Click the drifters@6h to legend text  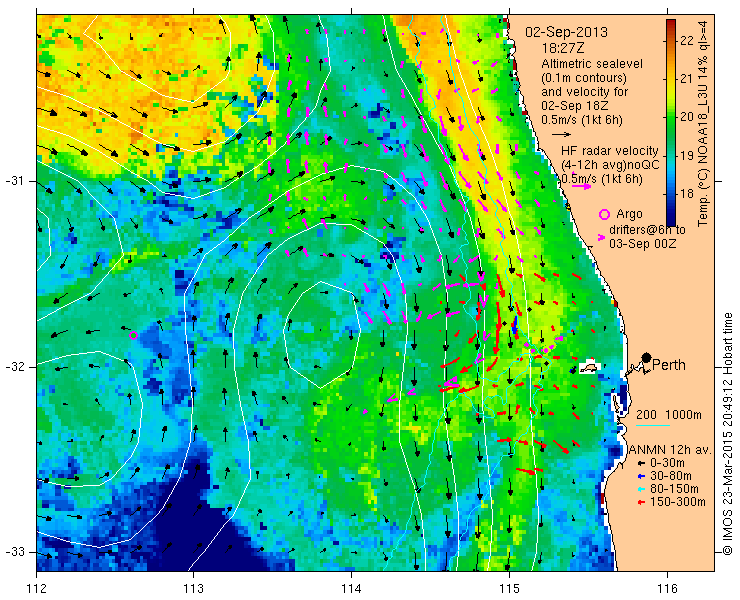pyautogui.click(x=647, y=230)
